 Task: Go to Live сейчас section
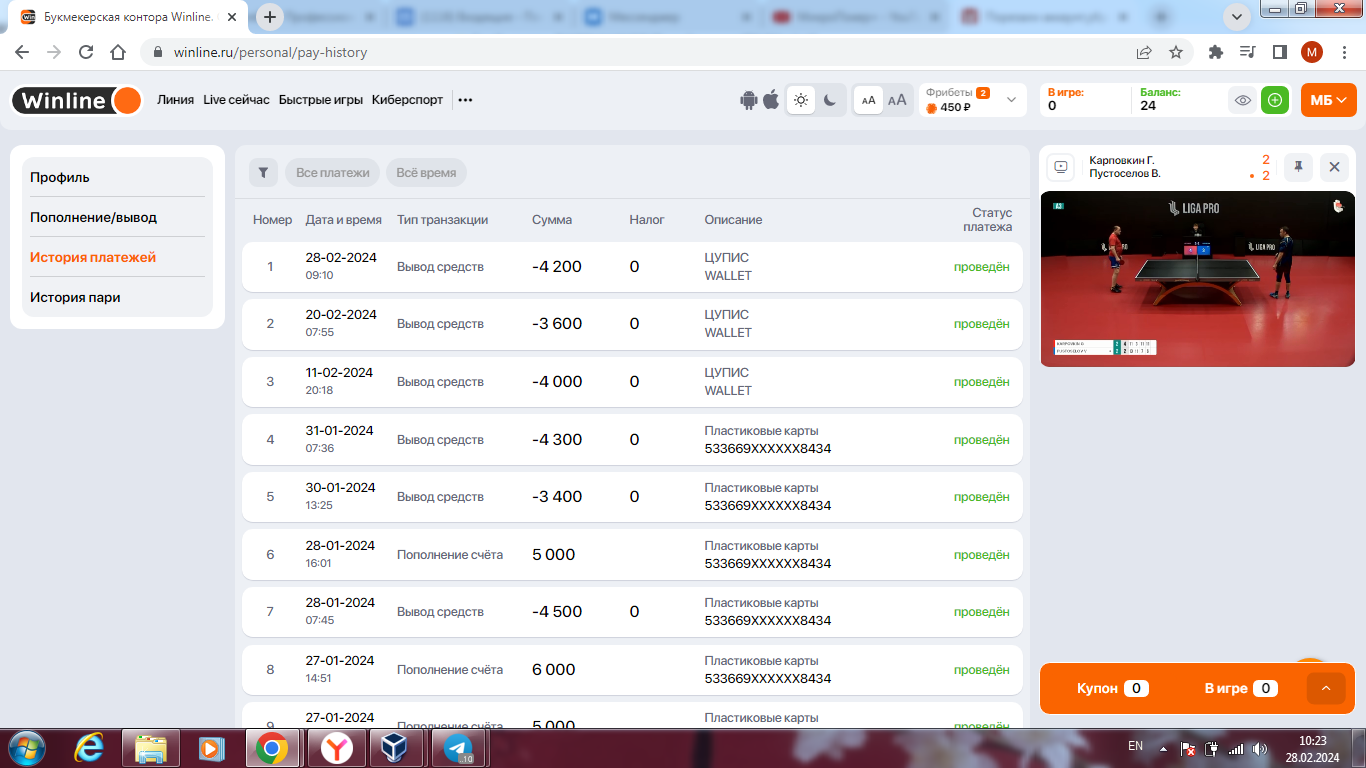pos(236,100)
